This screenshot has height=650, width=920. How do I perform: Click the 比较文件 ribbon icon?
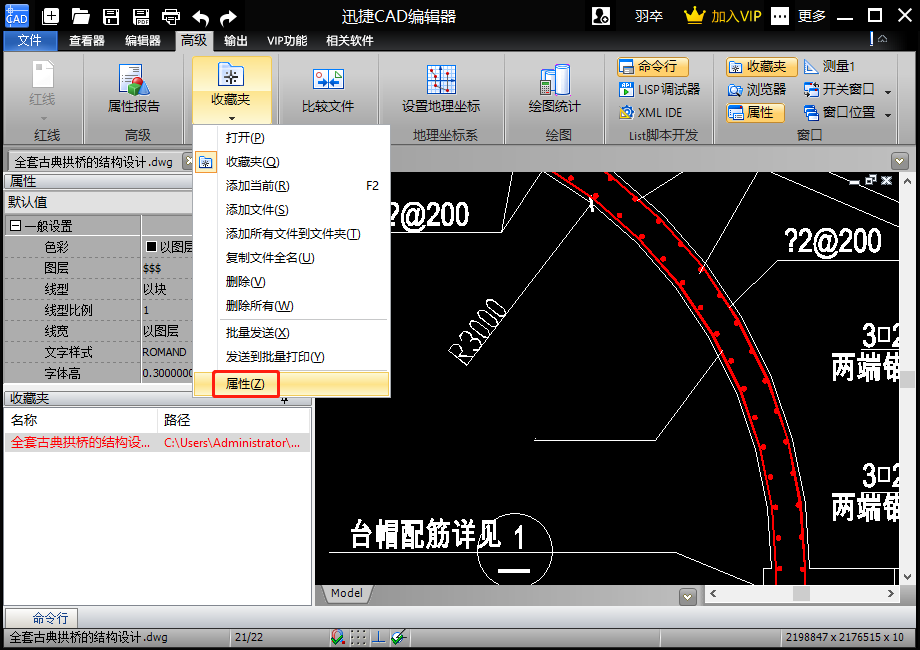tap(328, 89)
